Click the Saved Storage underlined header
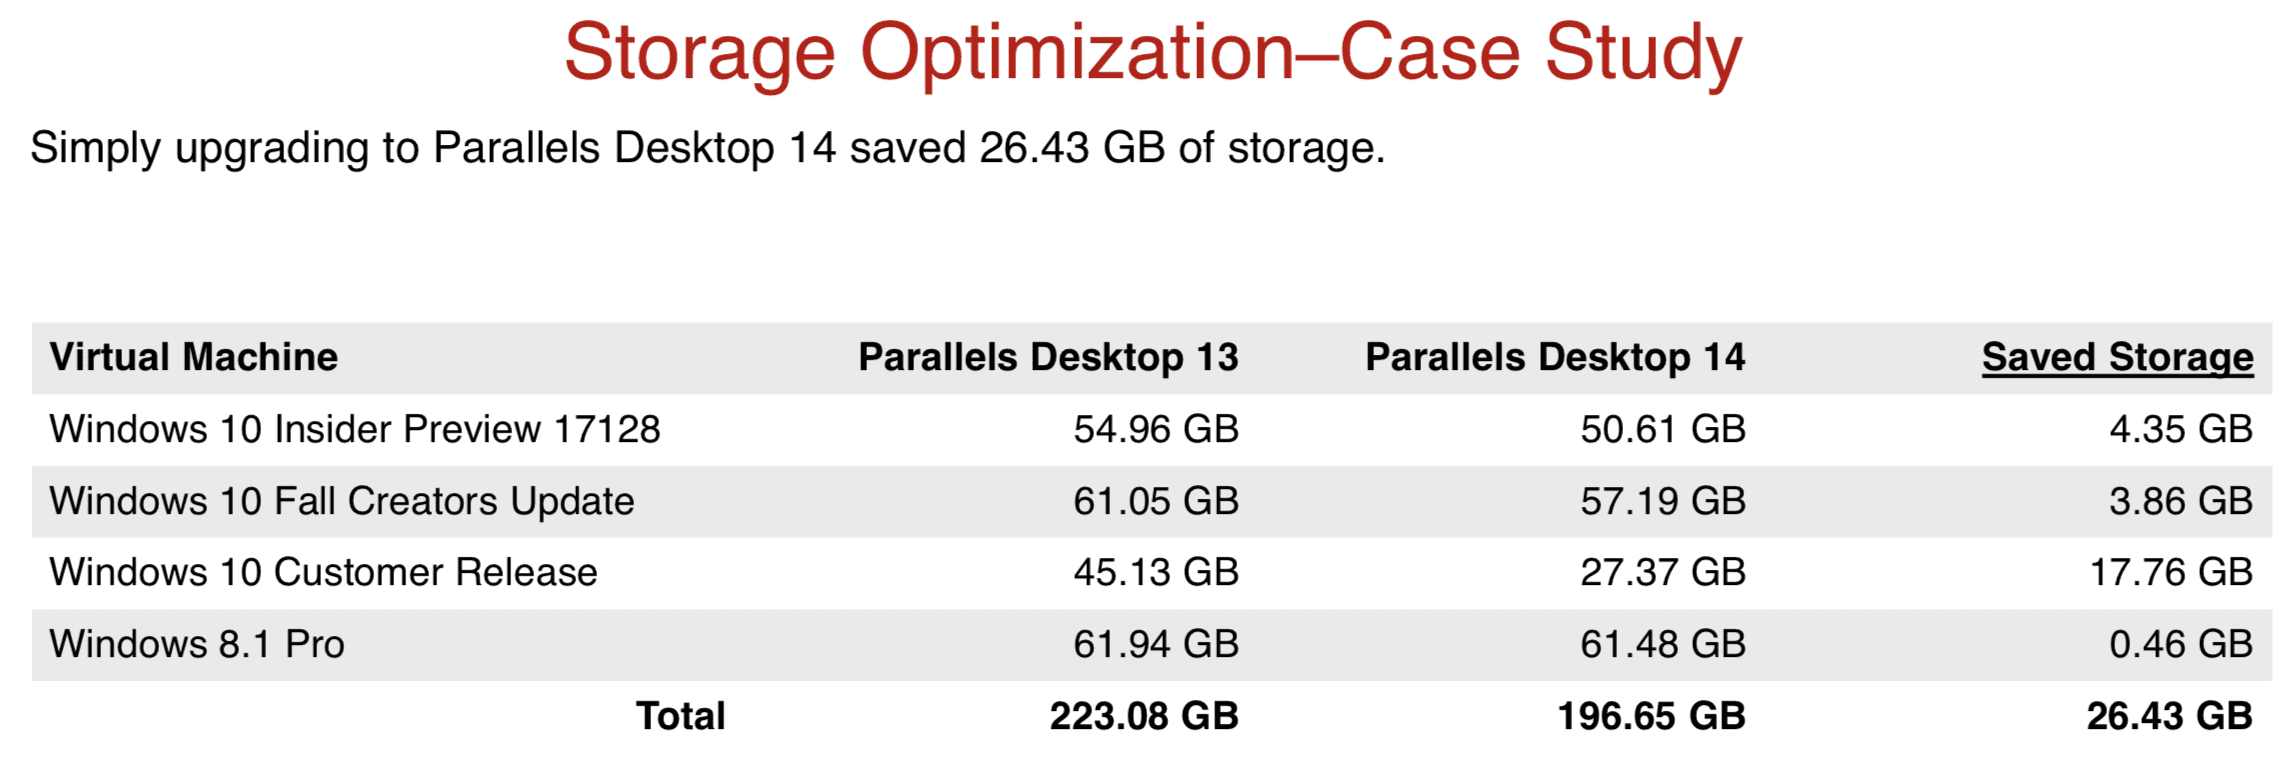 click(2117, 357)
